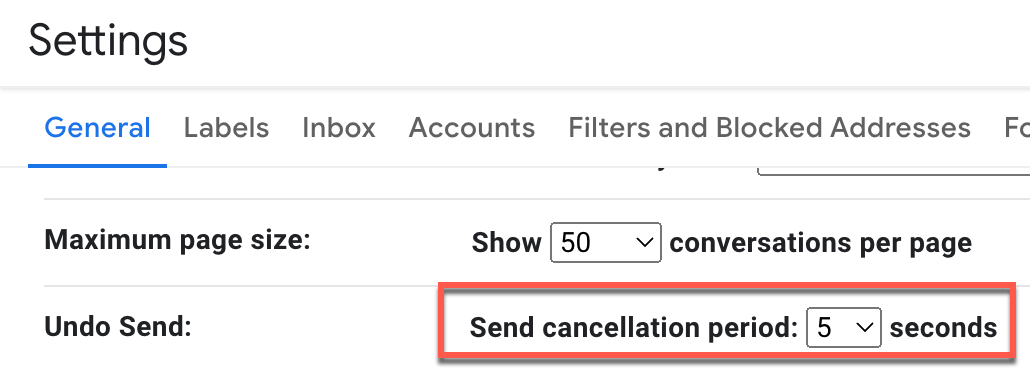Click the Undo Send label
Screen dimensions: 1030x368
coord(118,327)
